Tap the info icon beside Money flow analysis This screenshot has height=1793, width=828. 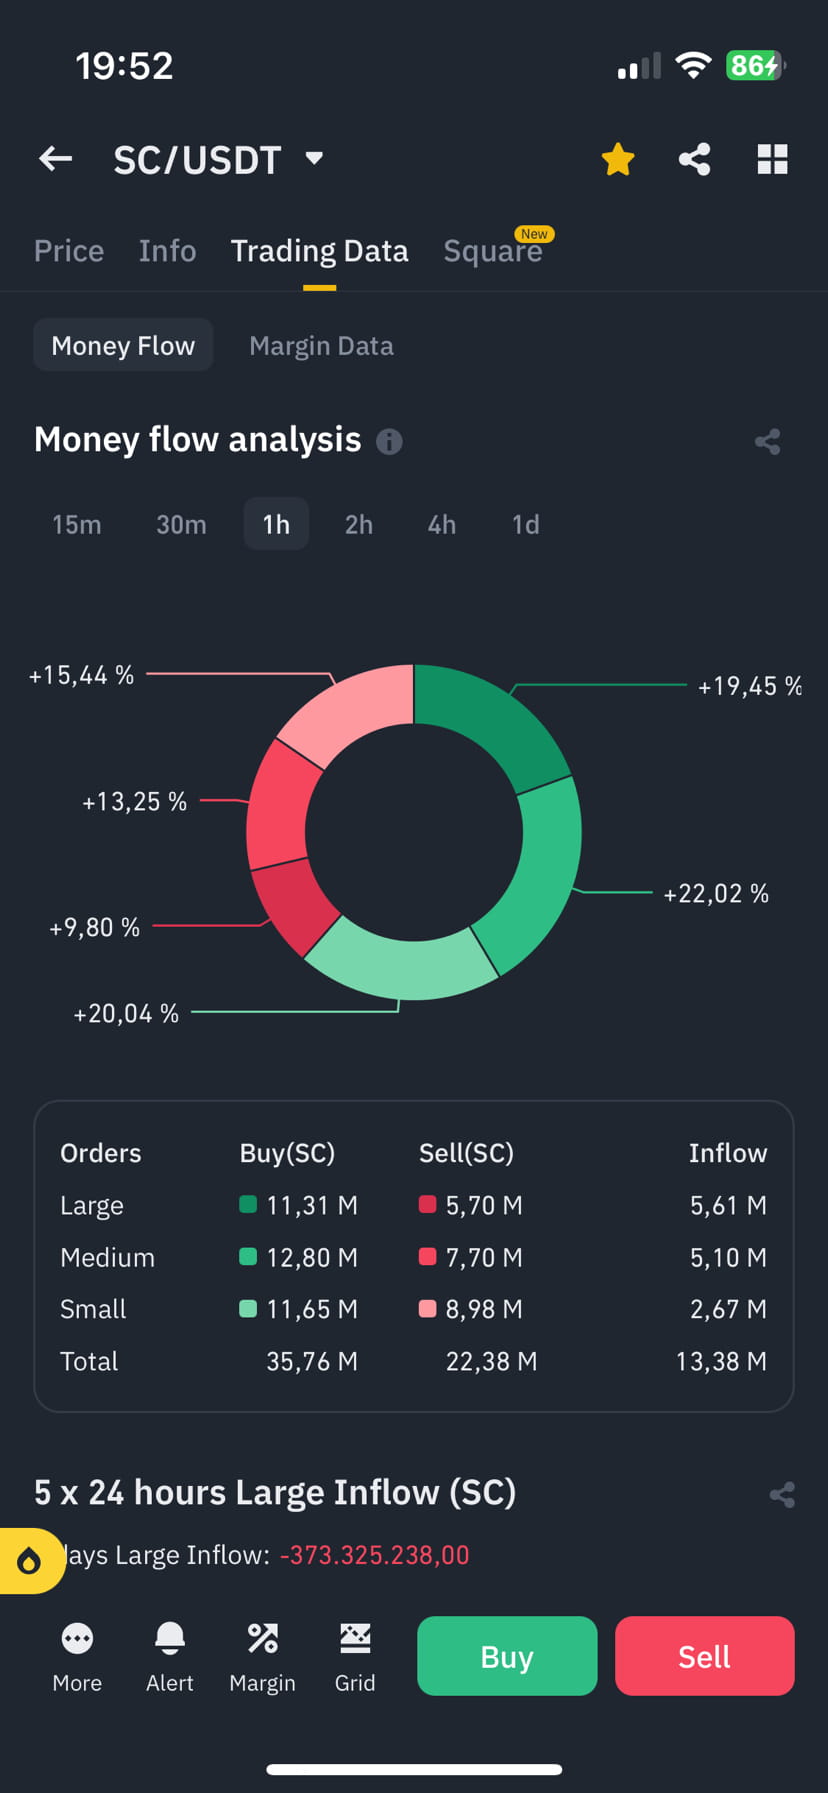390,442
